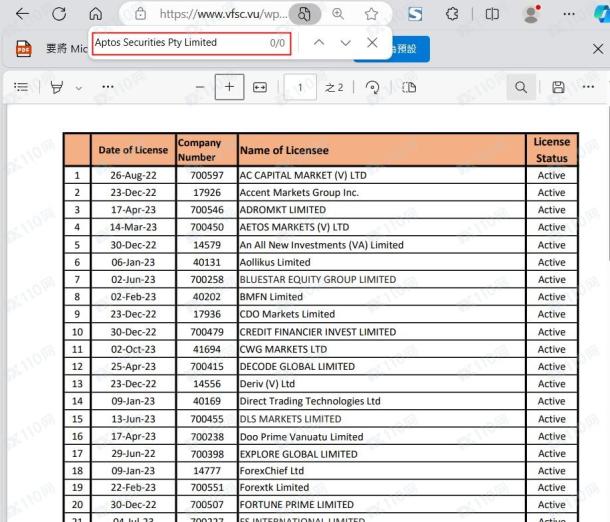The width and height of the screenshot is (610, 522).
Task: Select the EXPLORE GLOBAL LIMITED cell
Action: pos(382,454)
